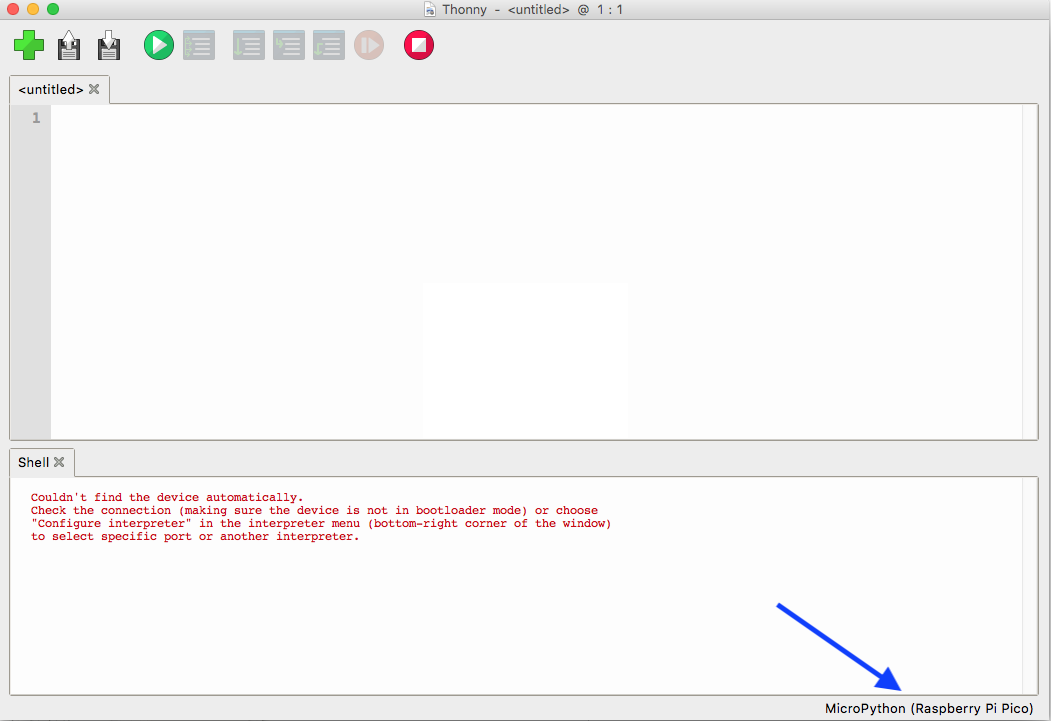Close the Shell panel tab
The height and width of the screenshot is (721, 1051).
pyautogui.click(x=60, y=462)
